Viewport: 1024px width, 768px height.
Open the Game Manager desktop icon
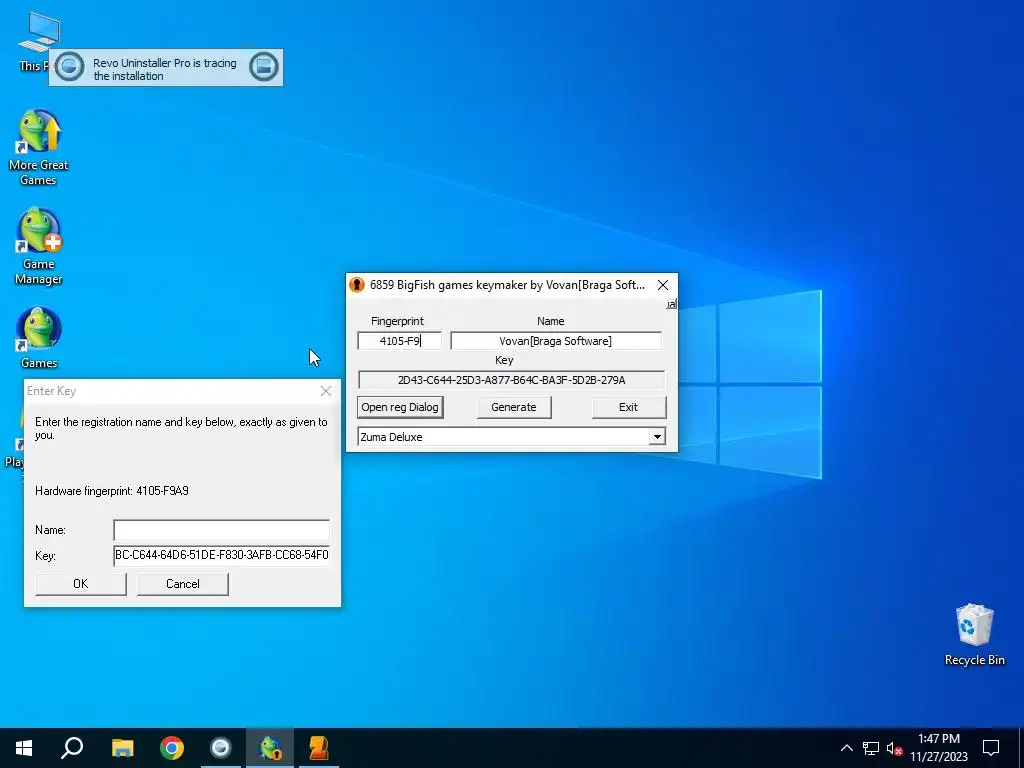pyautogui.click(x=39, y=247)
